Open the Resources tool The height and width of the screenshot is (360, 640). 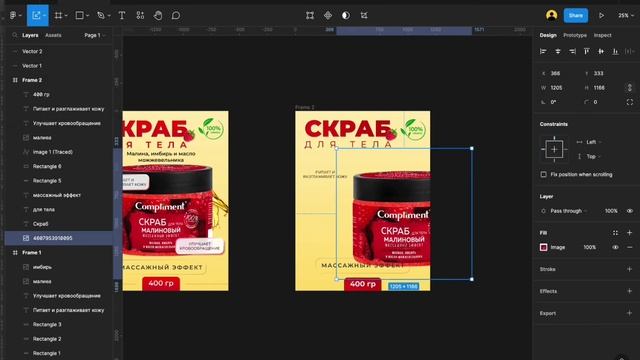click(x=140, y=16)
